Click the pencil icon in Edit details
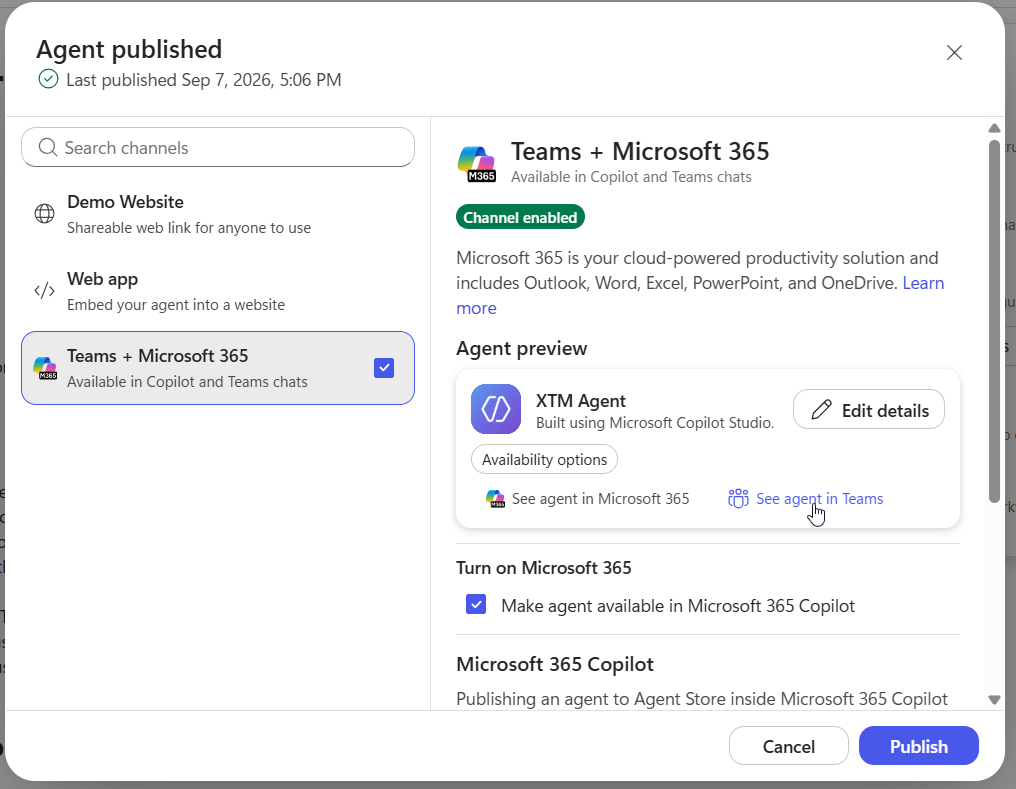The height and width of the screenshot is (789, 1016). pos(821,410)
